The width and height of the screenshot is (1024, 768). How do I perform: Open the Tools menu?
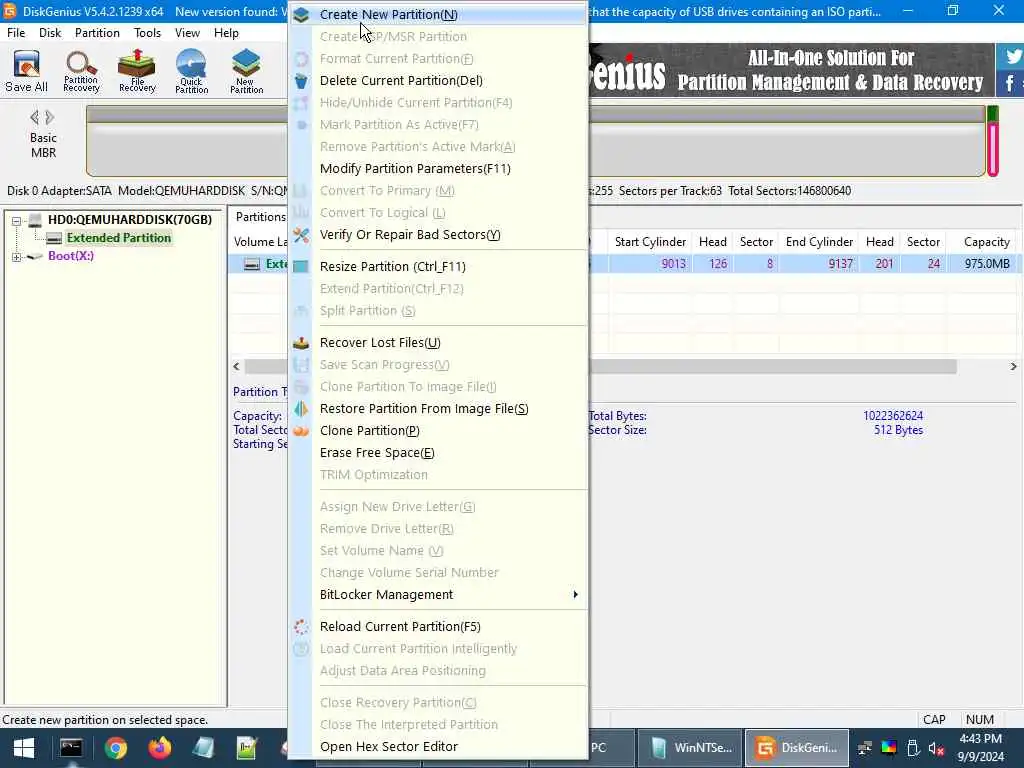147,33
